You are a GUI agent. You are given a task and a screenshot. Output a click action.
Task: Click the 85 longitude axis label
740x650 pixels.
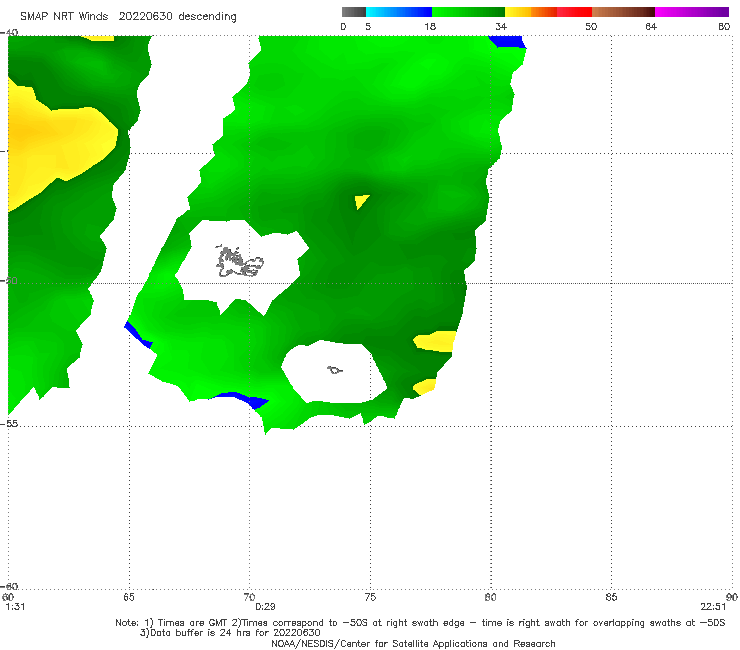(611, 597)
